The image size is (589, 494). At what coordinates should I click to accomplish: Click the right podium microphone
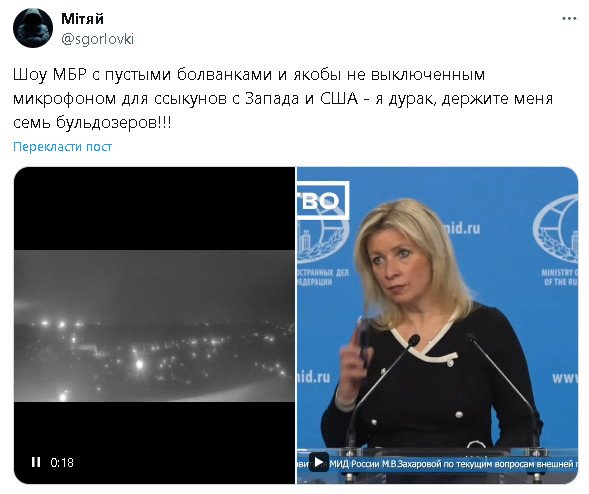point(503,389)
